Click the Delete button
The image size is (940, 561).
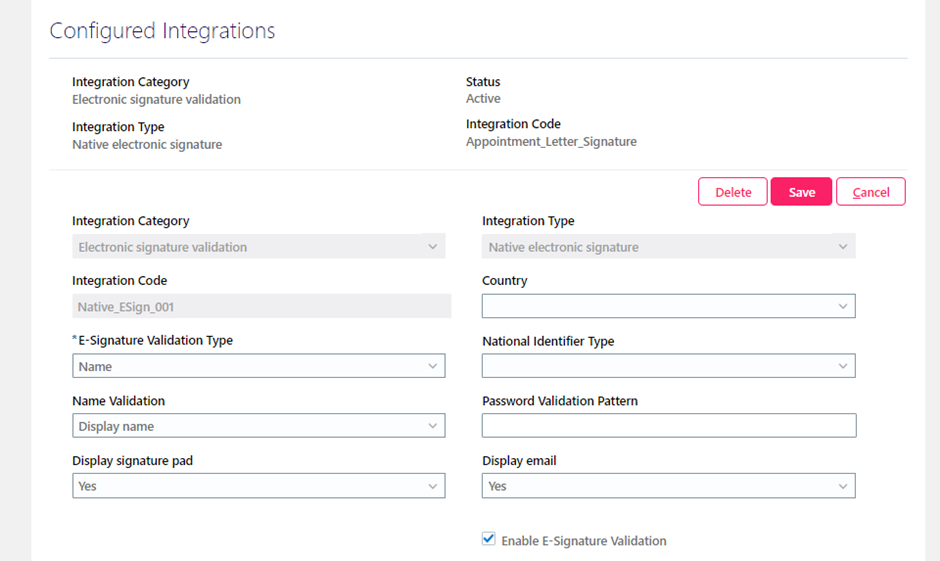(733, 192)
